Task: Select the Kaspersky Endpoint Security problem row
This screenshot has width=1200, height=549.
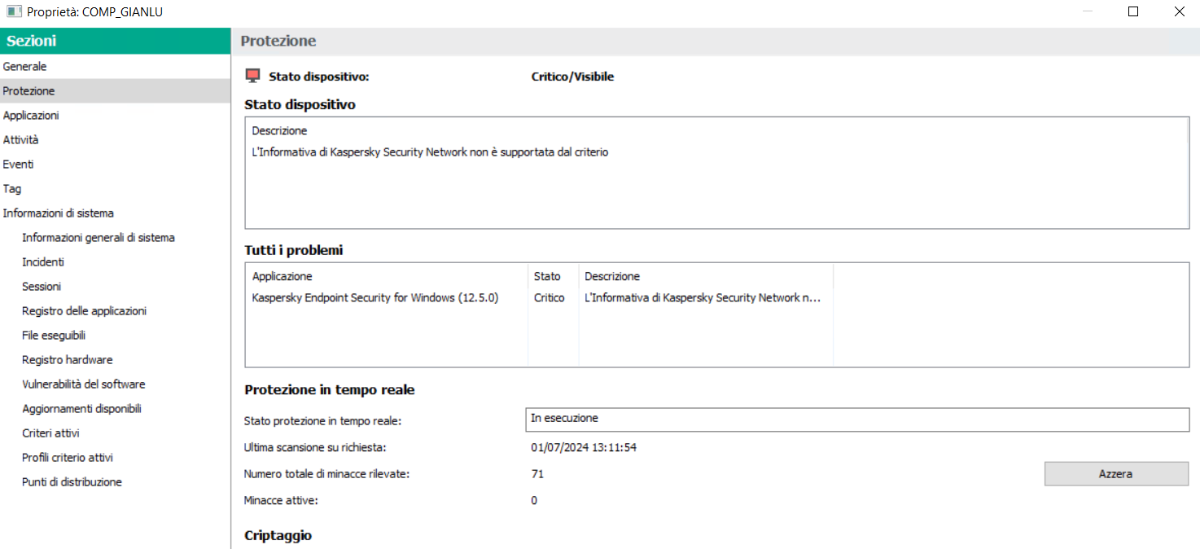Action: (375, 298)
